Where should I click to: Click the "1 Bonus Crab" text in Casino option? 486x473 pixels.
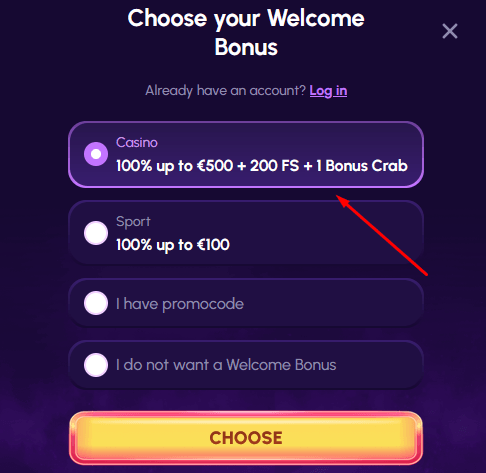point(362,166)
